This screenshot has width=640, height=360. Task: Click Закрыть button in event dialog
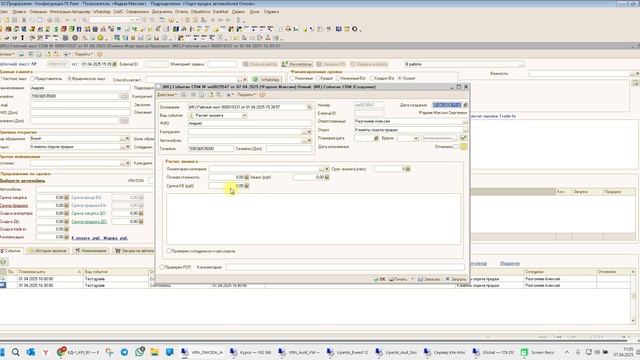[456, 279]
